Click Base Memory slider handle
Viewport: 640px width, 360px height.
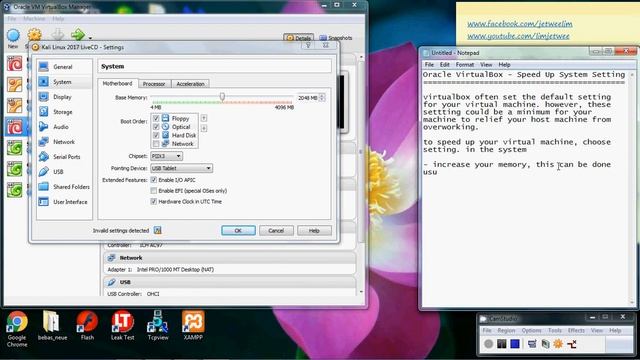pos(222,97)
